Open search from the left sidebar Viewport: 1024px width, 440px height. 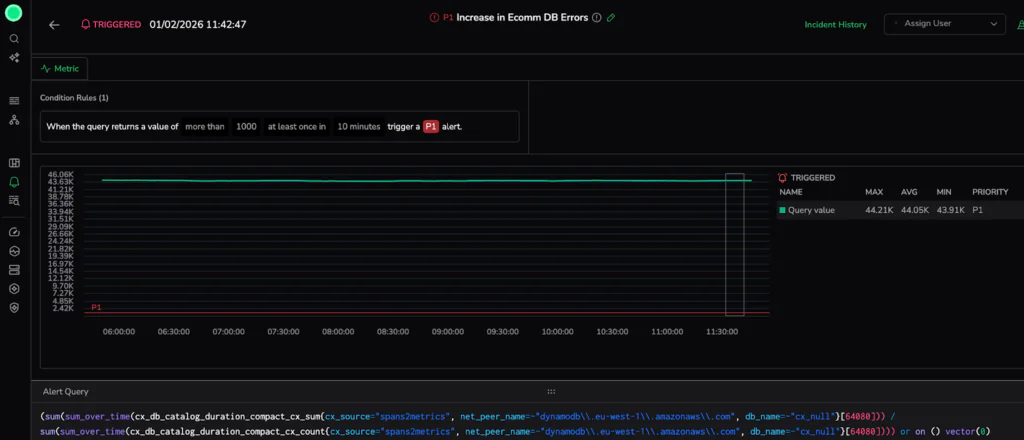14,39
